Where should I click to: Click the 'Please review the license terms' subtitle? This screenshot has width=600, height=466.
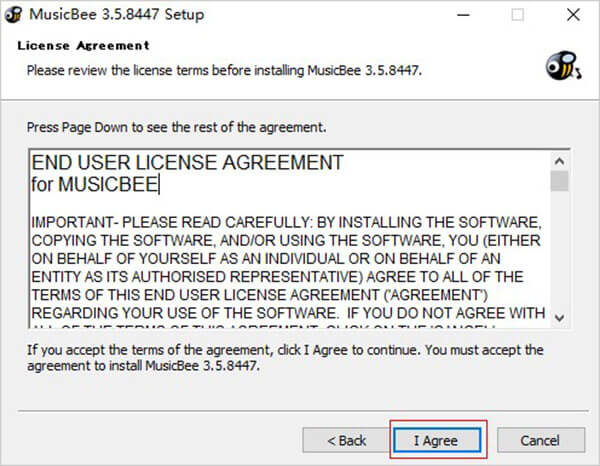tap(224, 71)
